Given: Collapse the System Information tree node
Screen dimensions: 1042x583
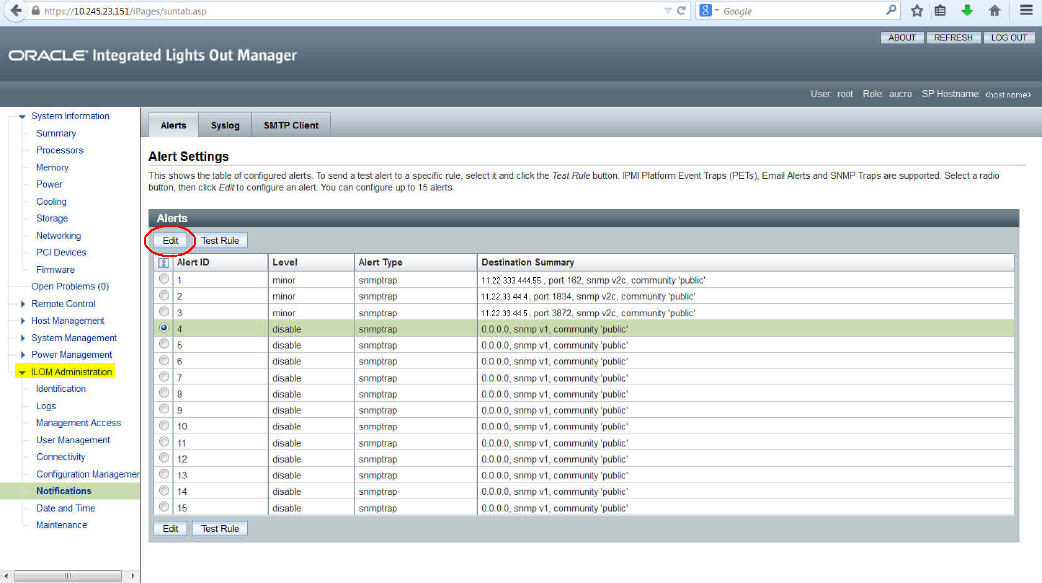Looking at the screenshot, I should point(22,116).
